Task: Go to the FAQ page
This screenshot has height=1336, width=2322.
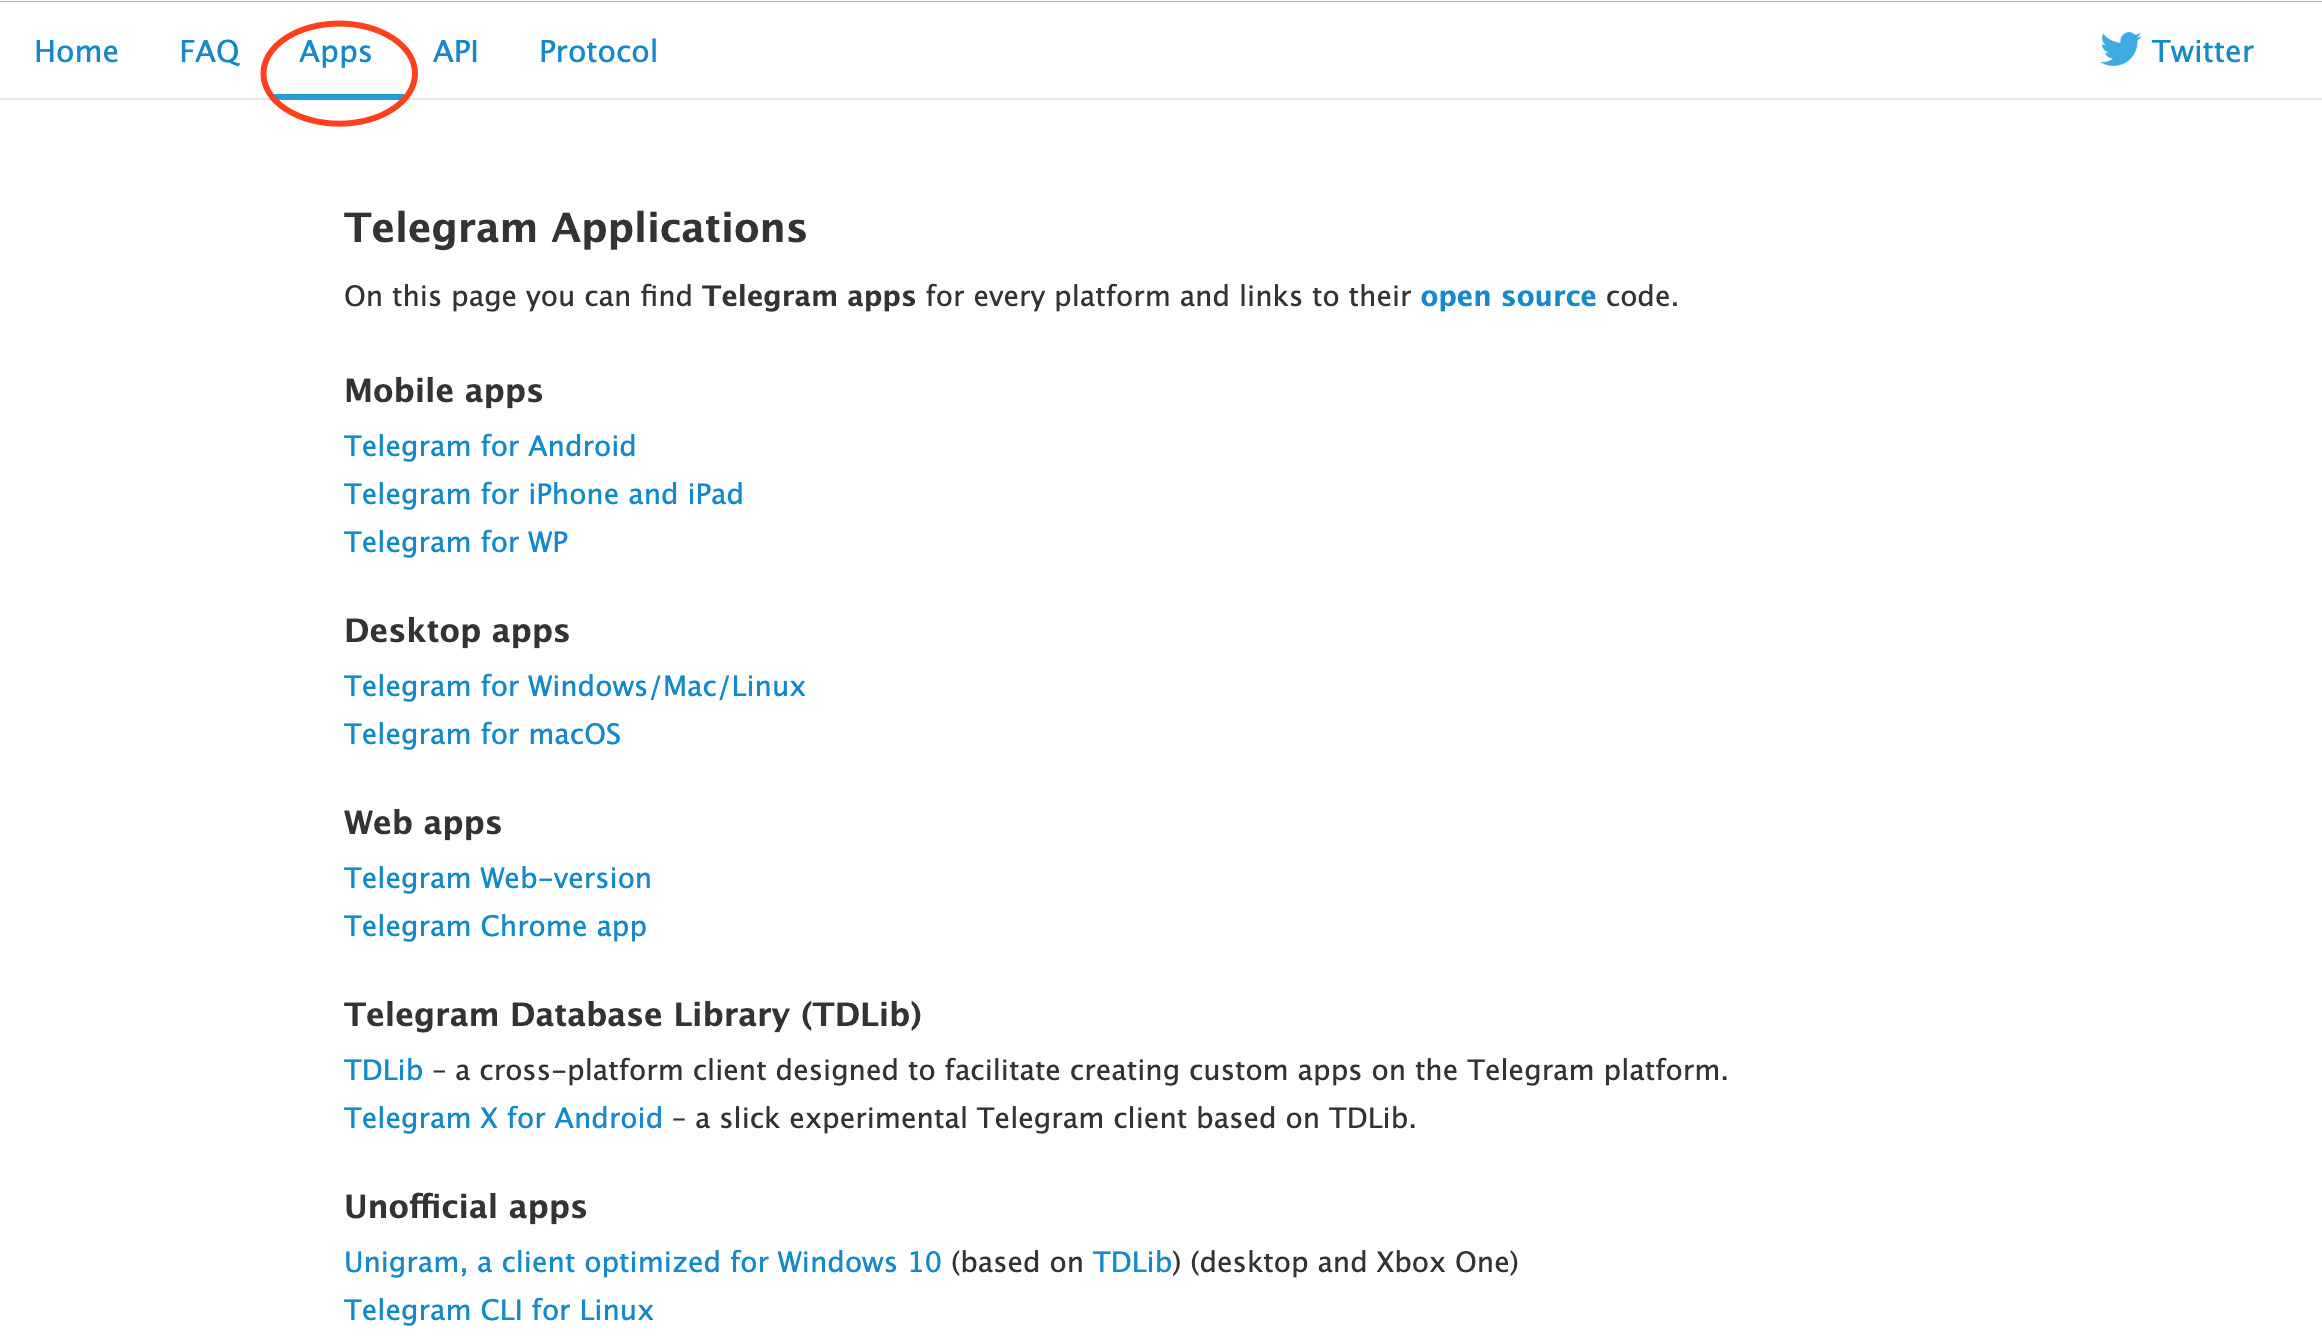Action: pyautogui.click(x=209, y=51)
